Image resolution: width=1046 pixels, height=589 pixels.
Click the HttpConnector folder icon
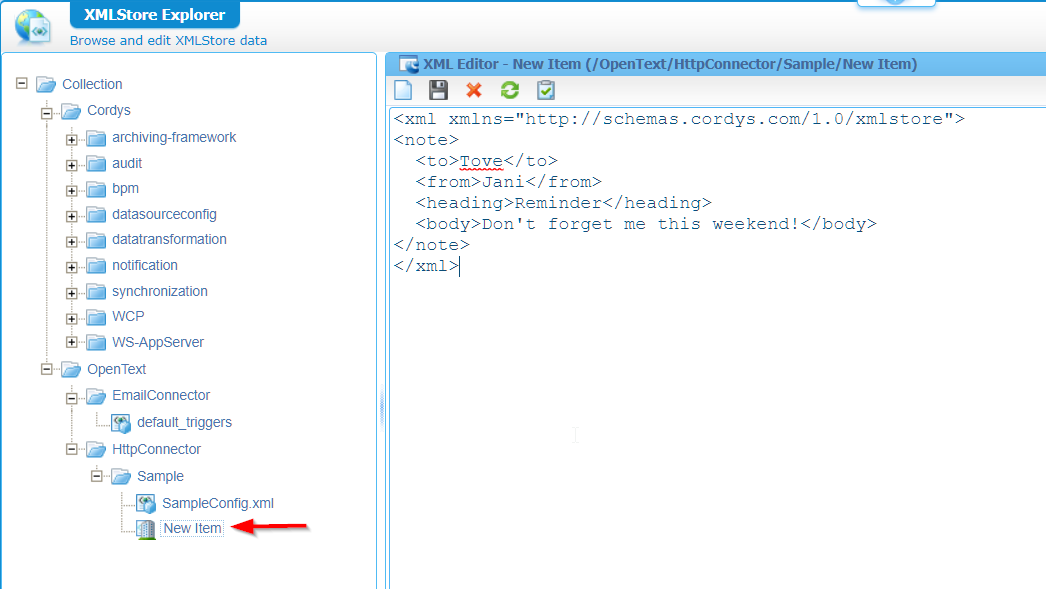click(x=96, y=450)
